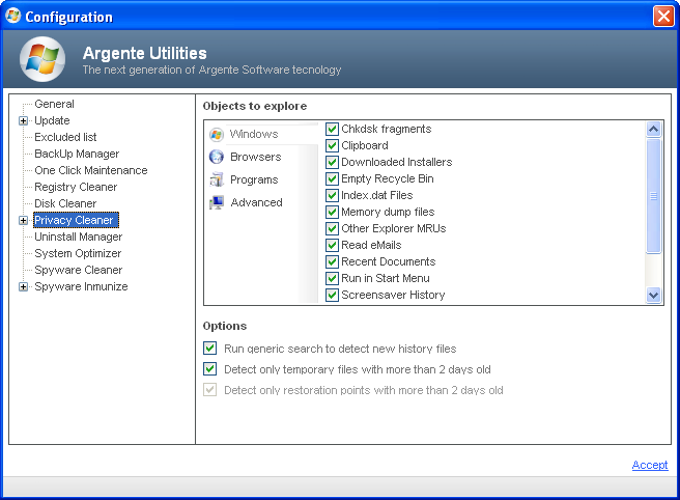Image resolution: width=680 pixels, height=500 pixels.
Task: Open Spyware Cleaner settings
Action: tap(78, 270)
